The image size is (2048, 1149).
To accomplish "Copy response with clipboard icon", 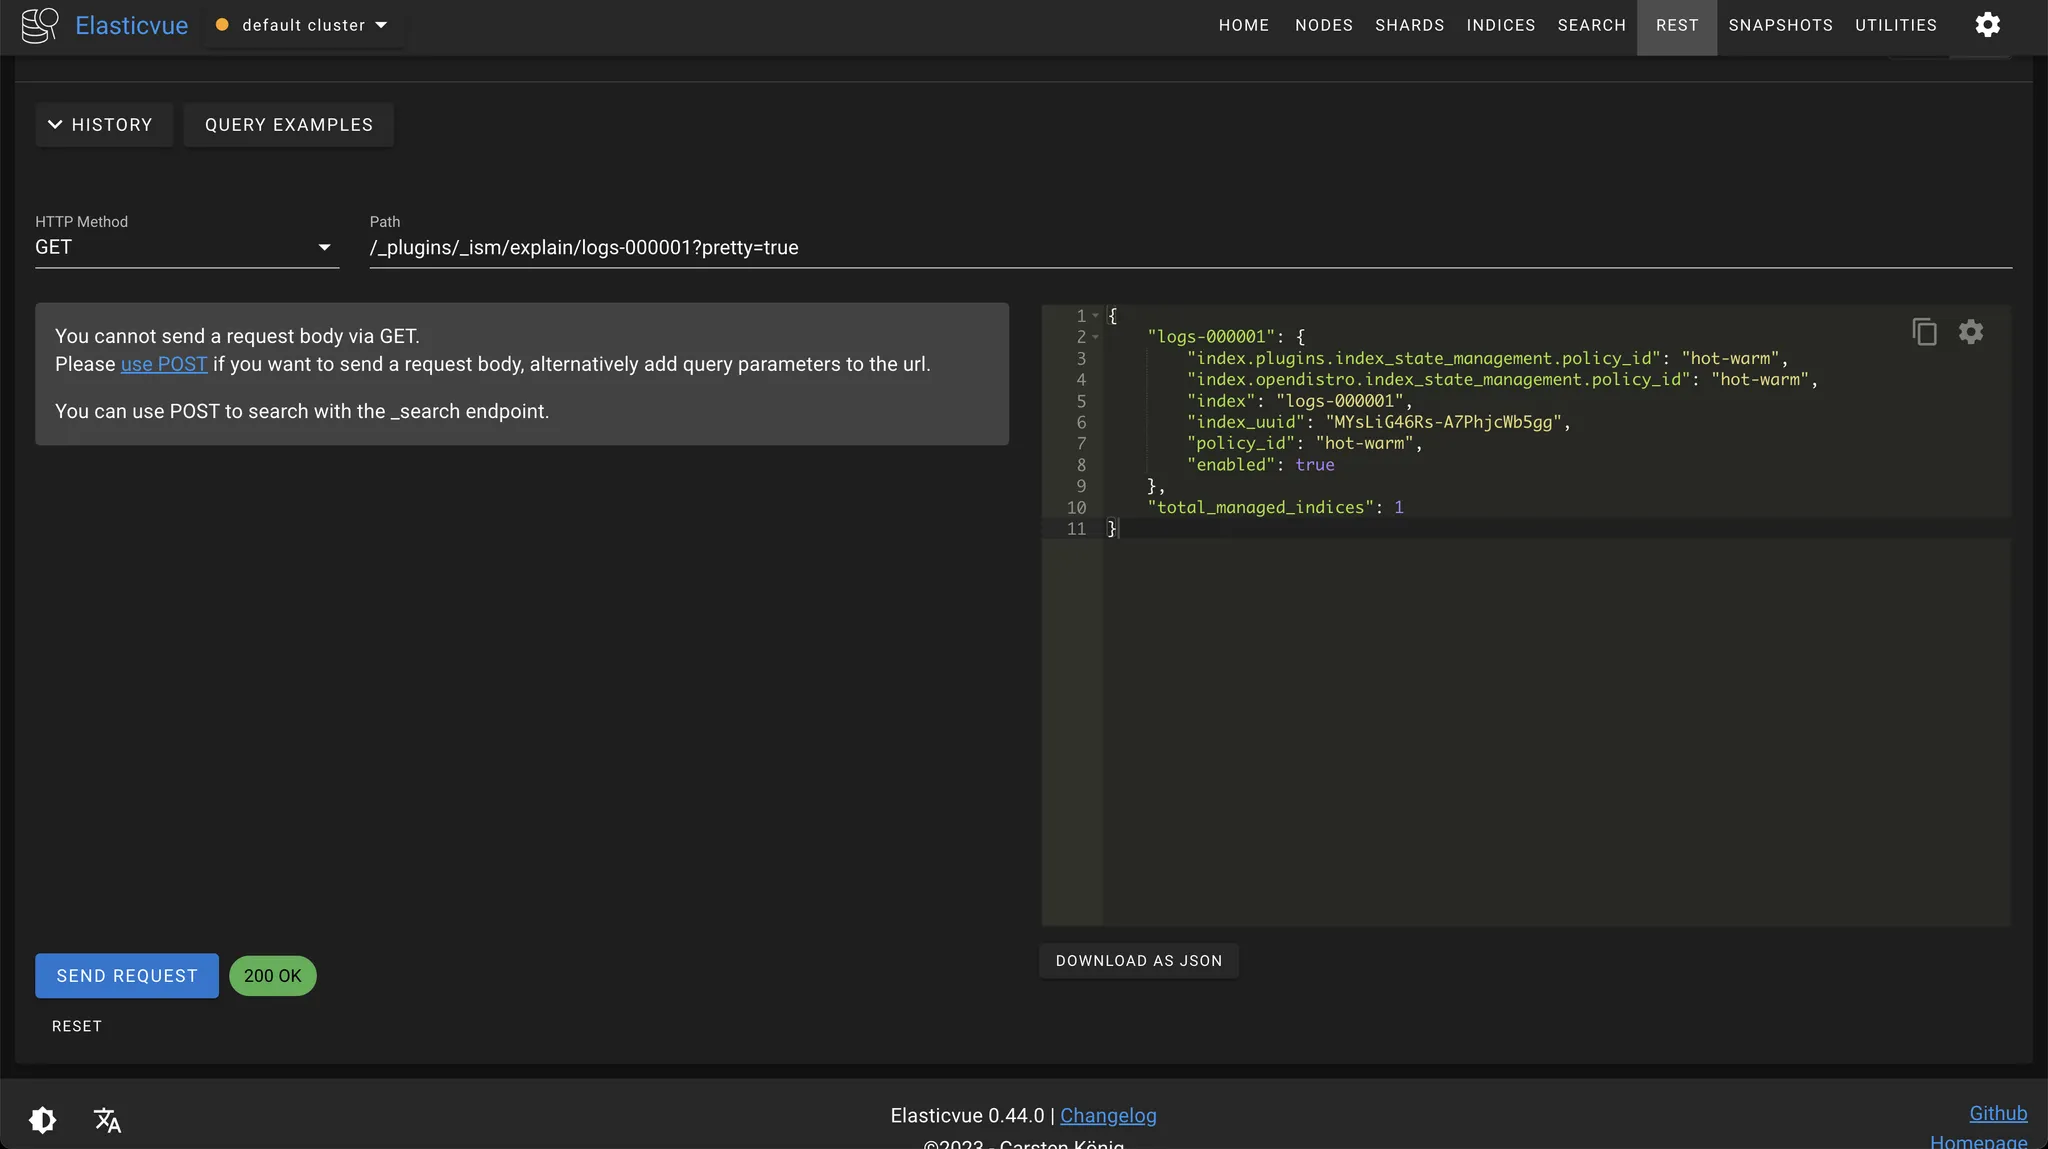I will click(x=1924, y=332).
